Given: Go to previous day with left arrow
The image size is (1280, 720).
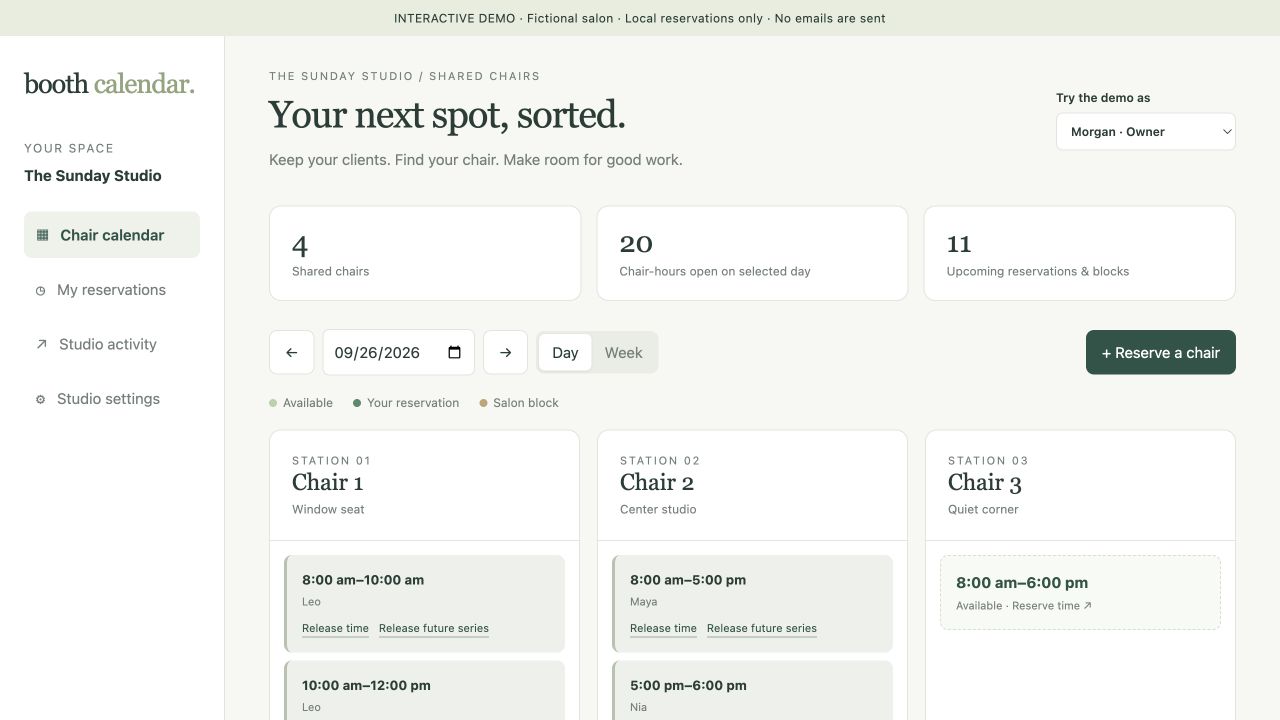Looking at the screenshot, I should [291, 352].
